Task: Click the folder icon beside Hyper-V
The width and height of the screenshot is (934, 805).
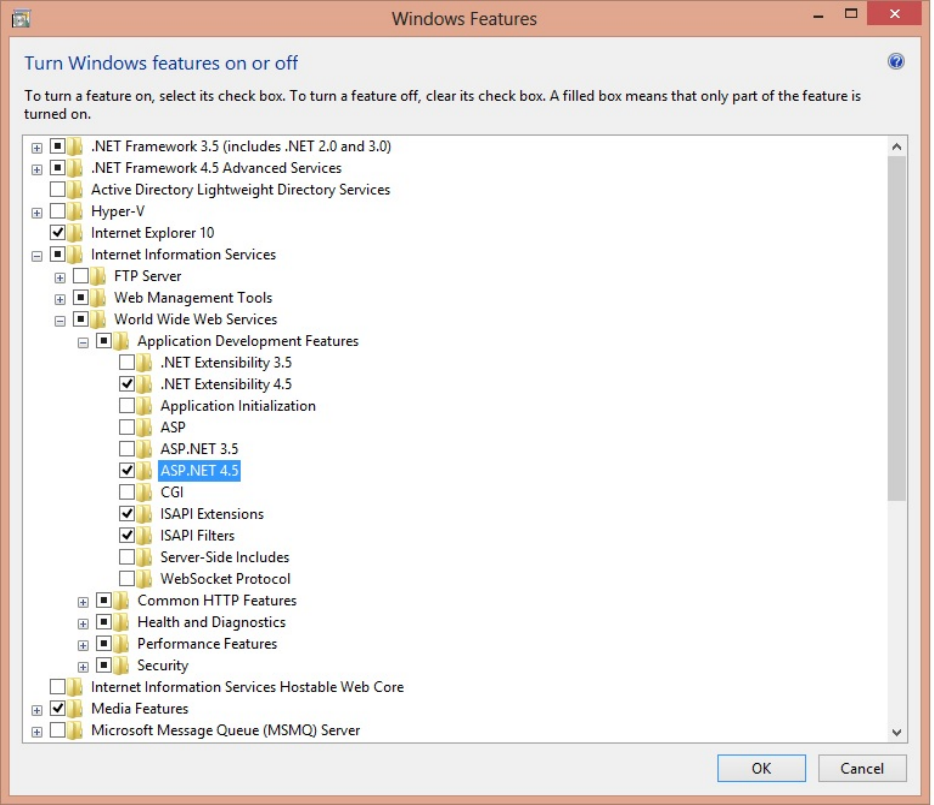Action: 75,211
